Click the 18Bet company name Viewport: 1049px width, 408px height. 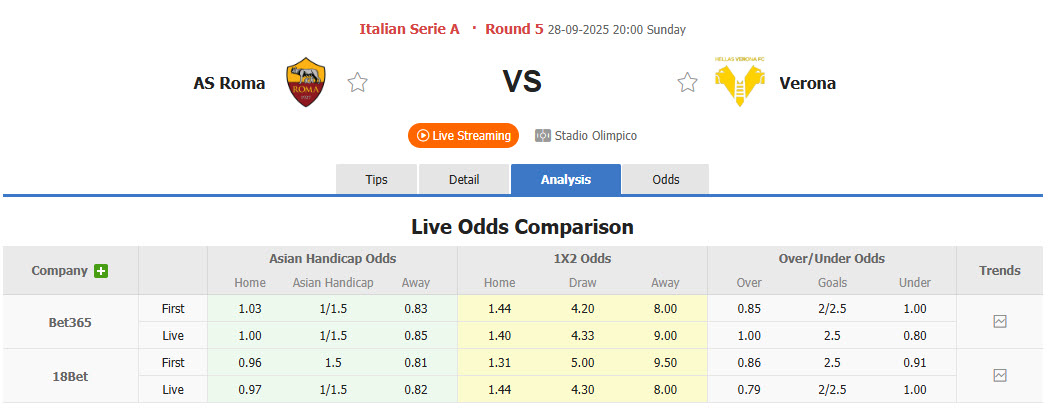click(x=69, y=376)
